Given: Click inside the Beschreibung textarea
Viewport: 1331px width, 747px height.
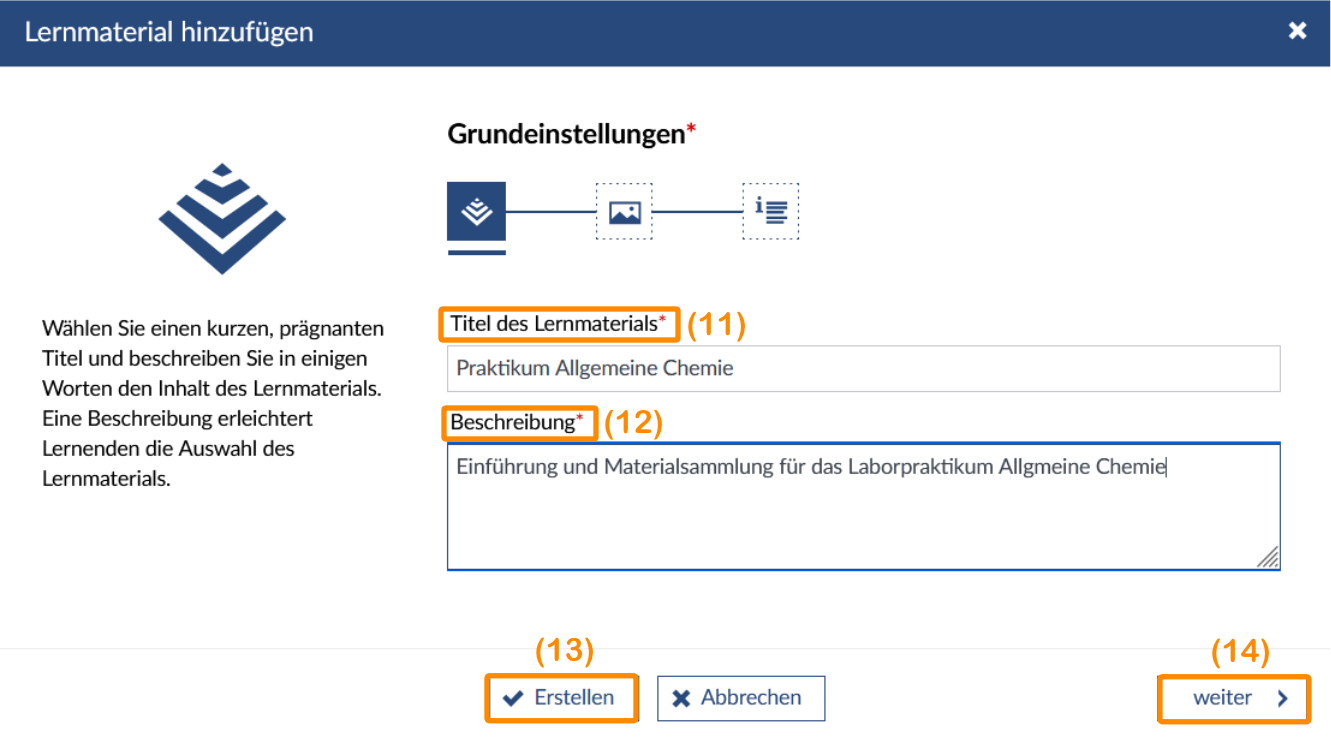Looking at the screenshot, I should click(863, 505).
